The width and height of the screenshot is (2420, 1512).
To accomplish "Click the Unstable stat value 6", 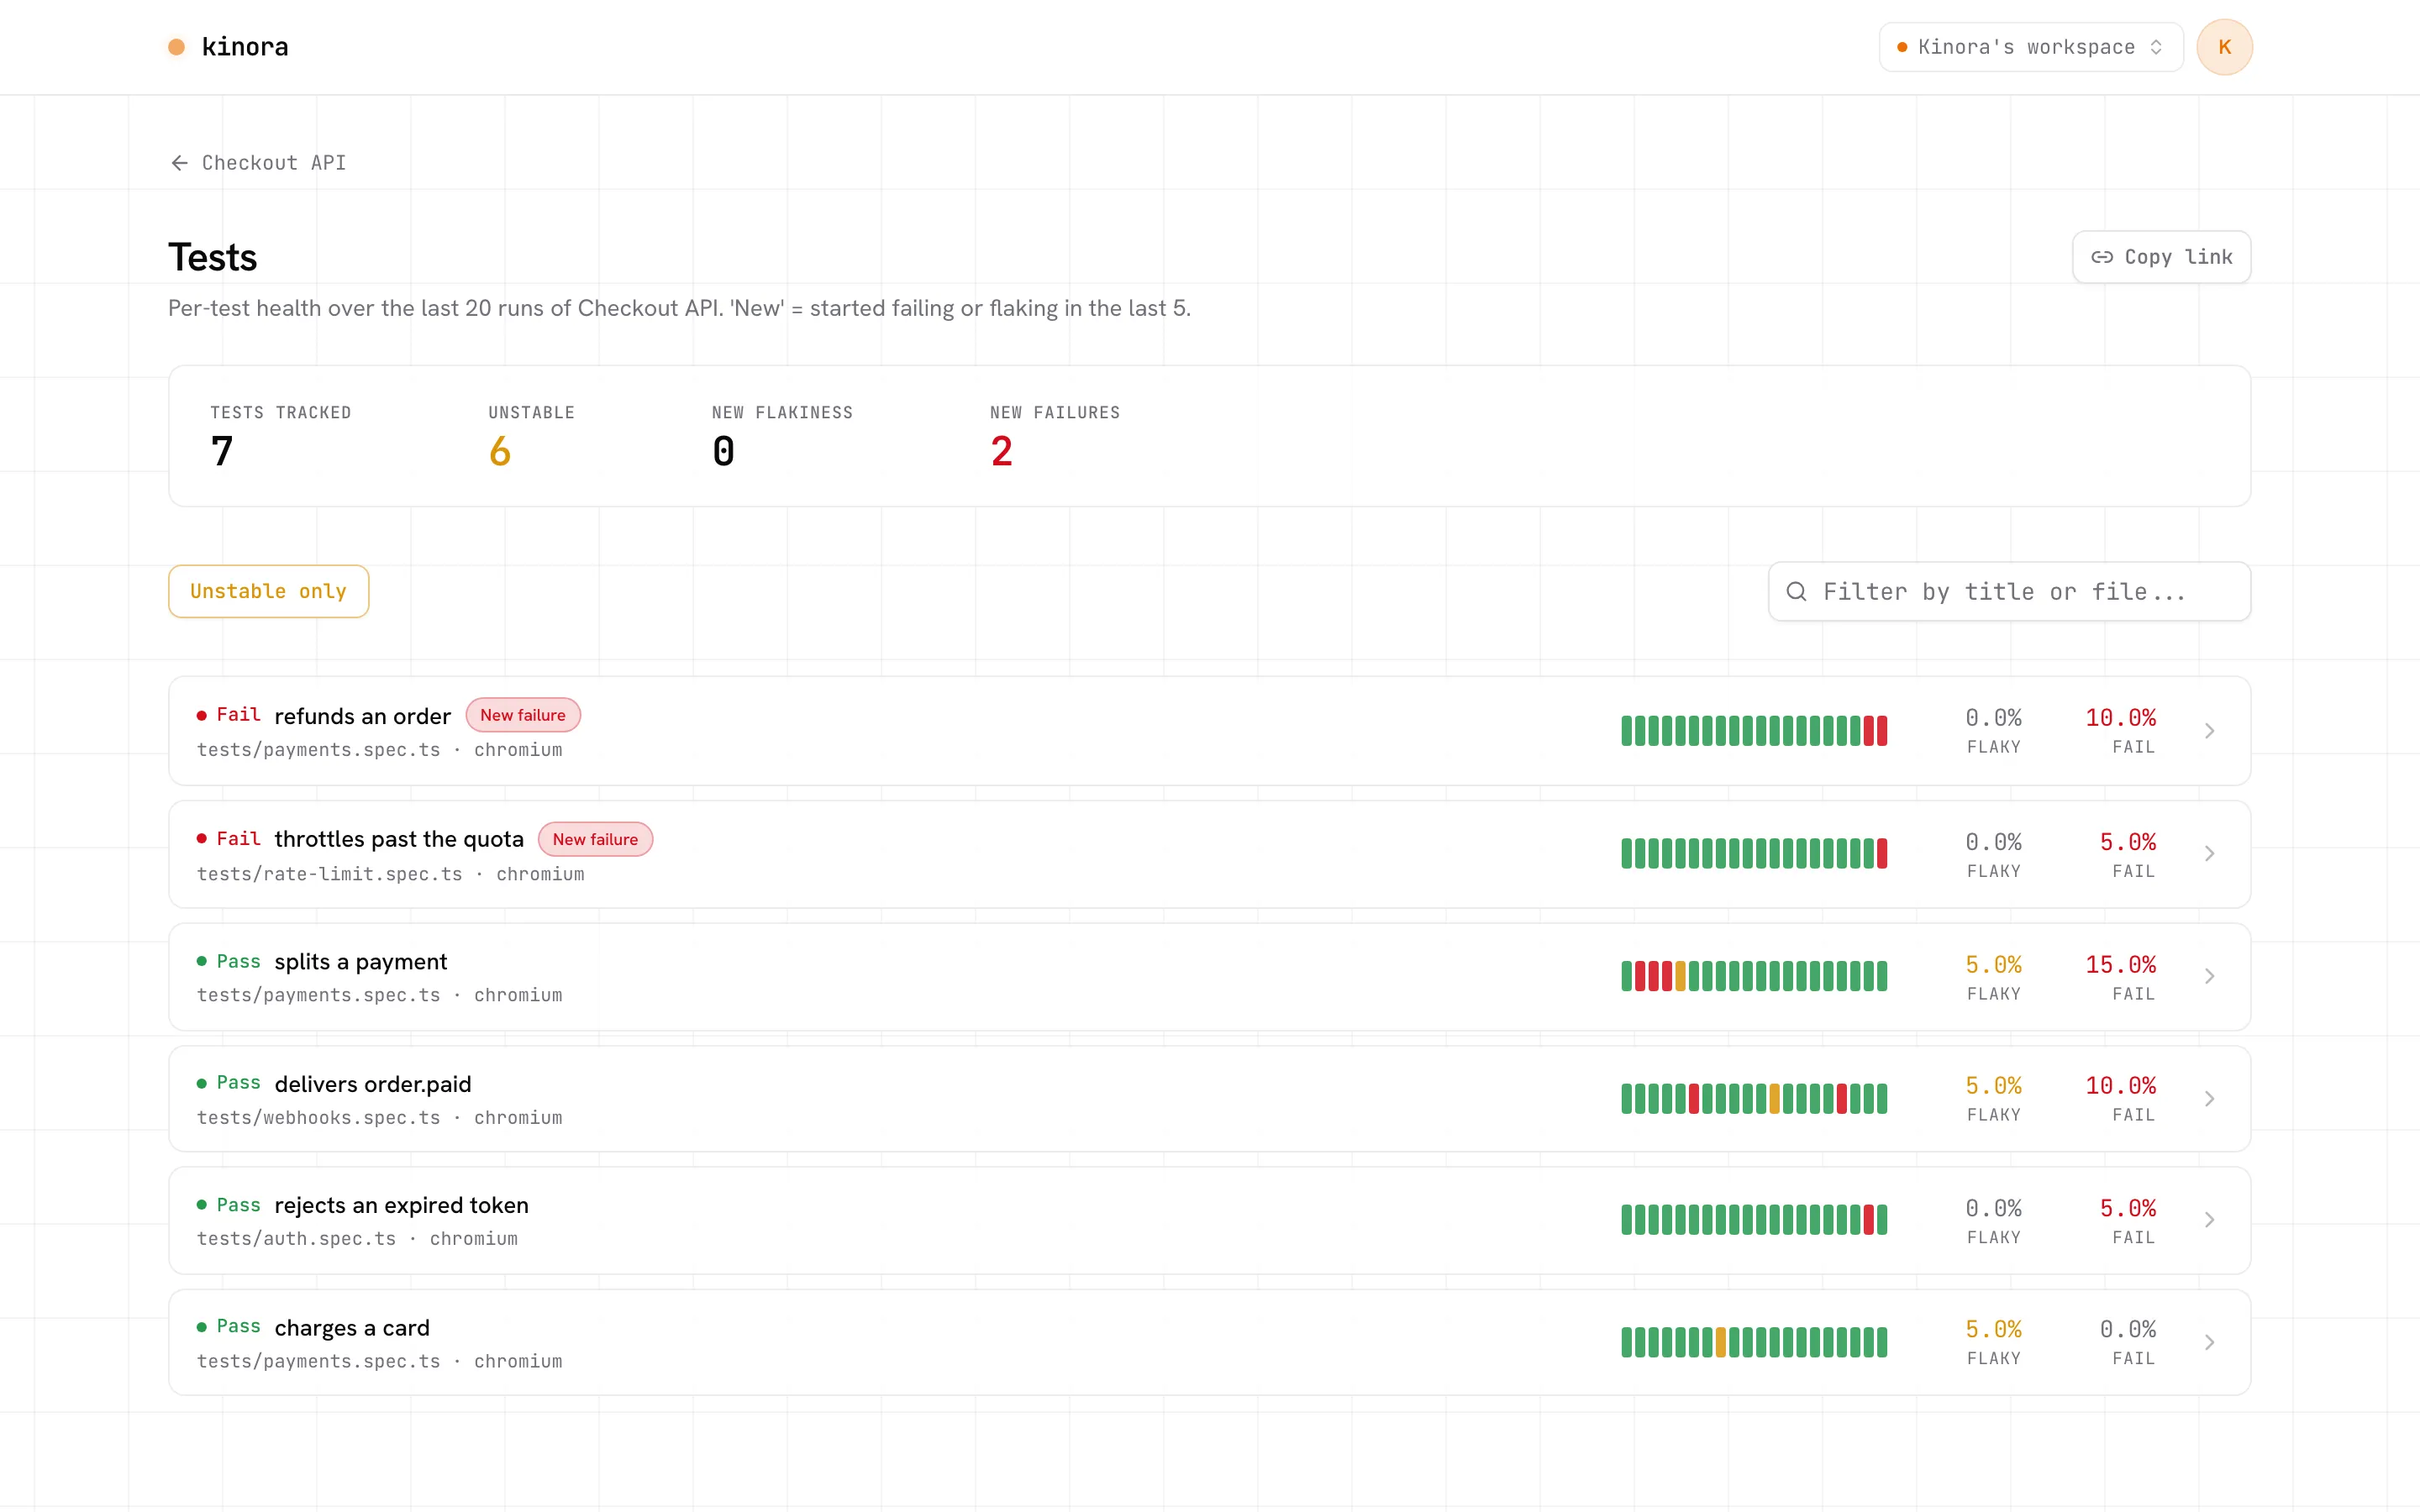I will (x=500, y=451).
